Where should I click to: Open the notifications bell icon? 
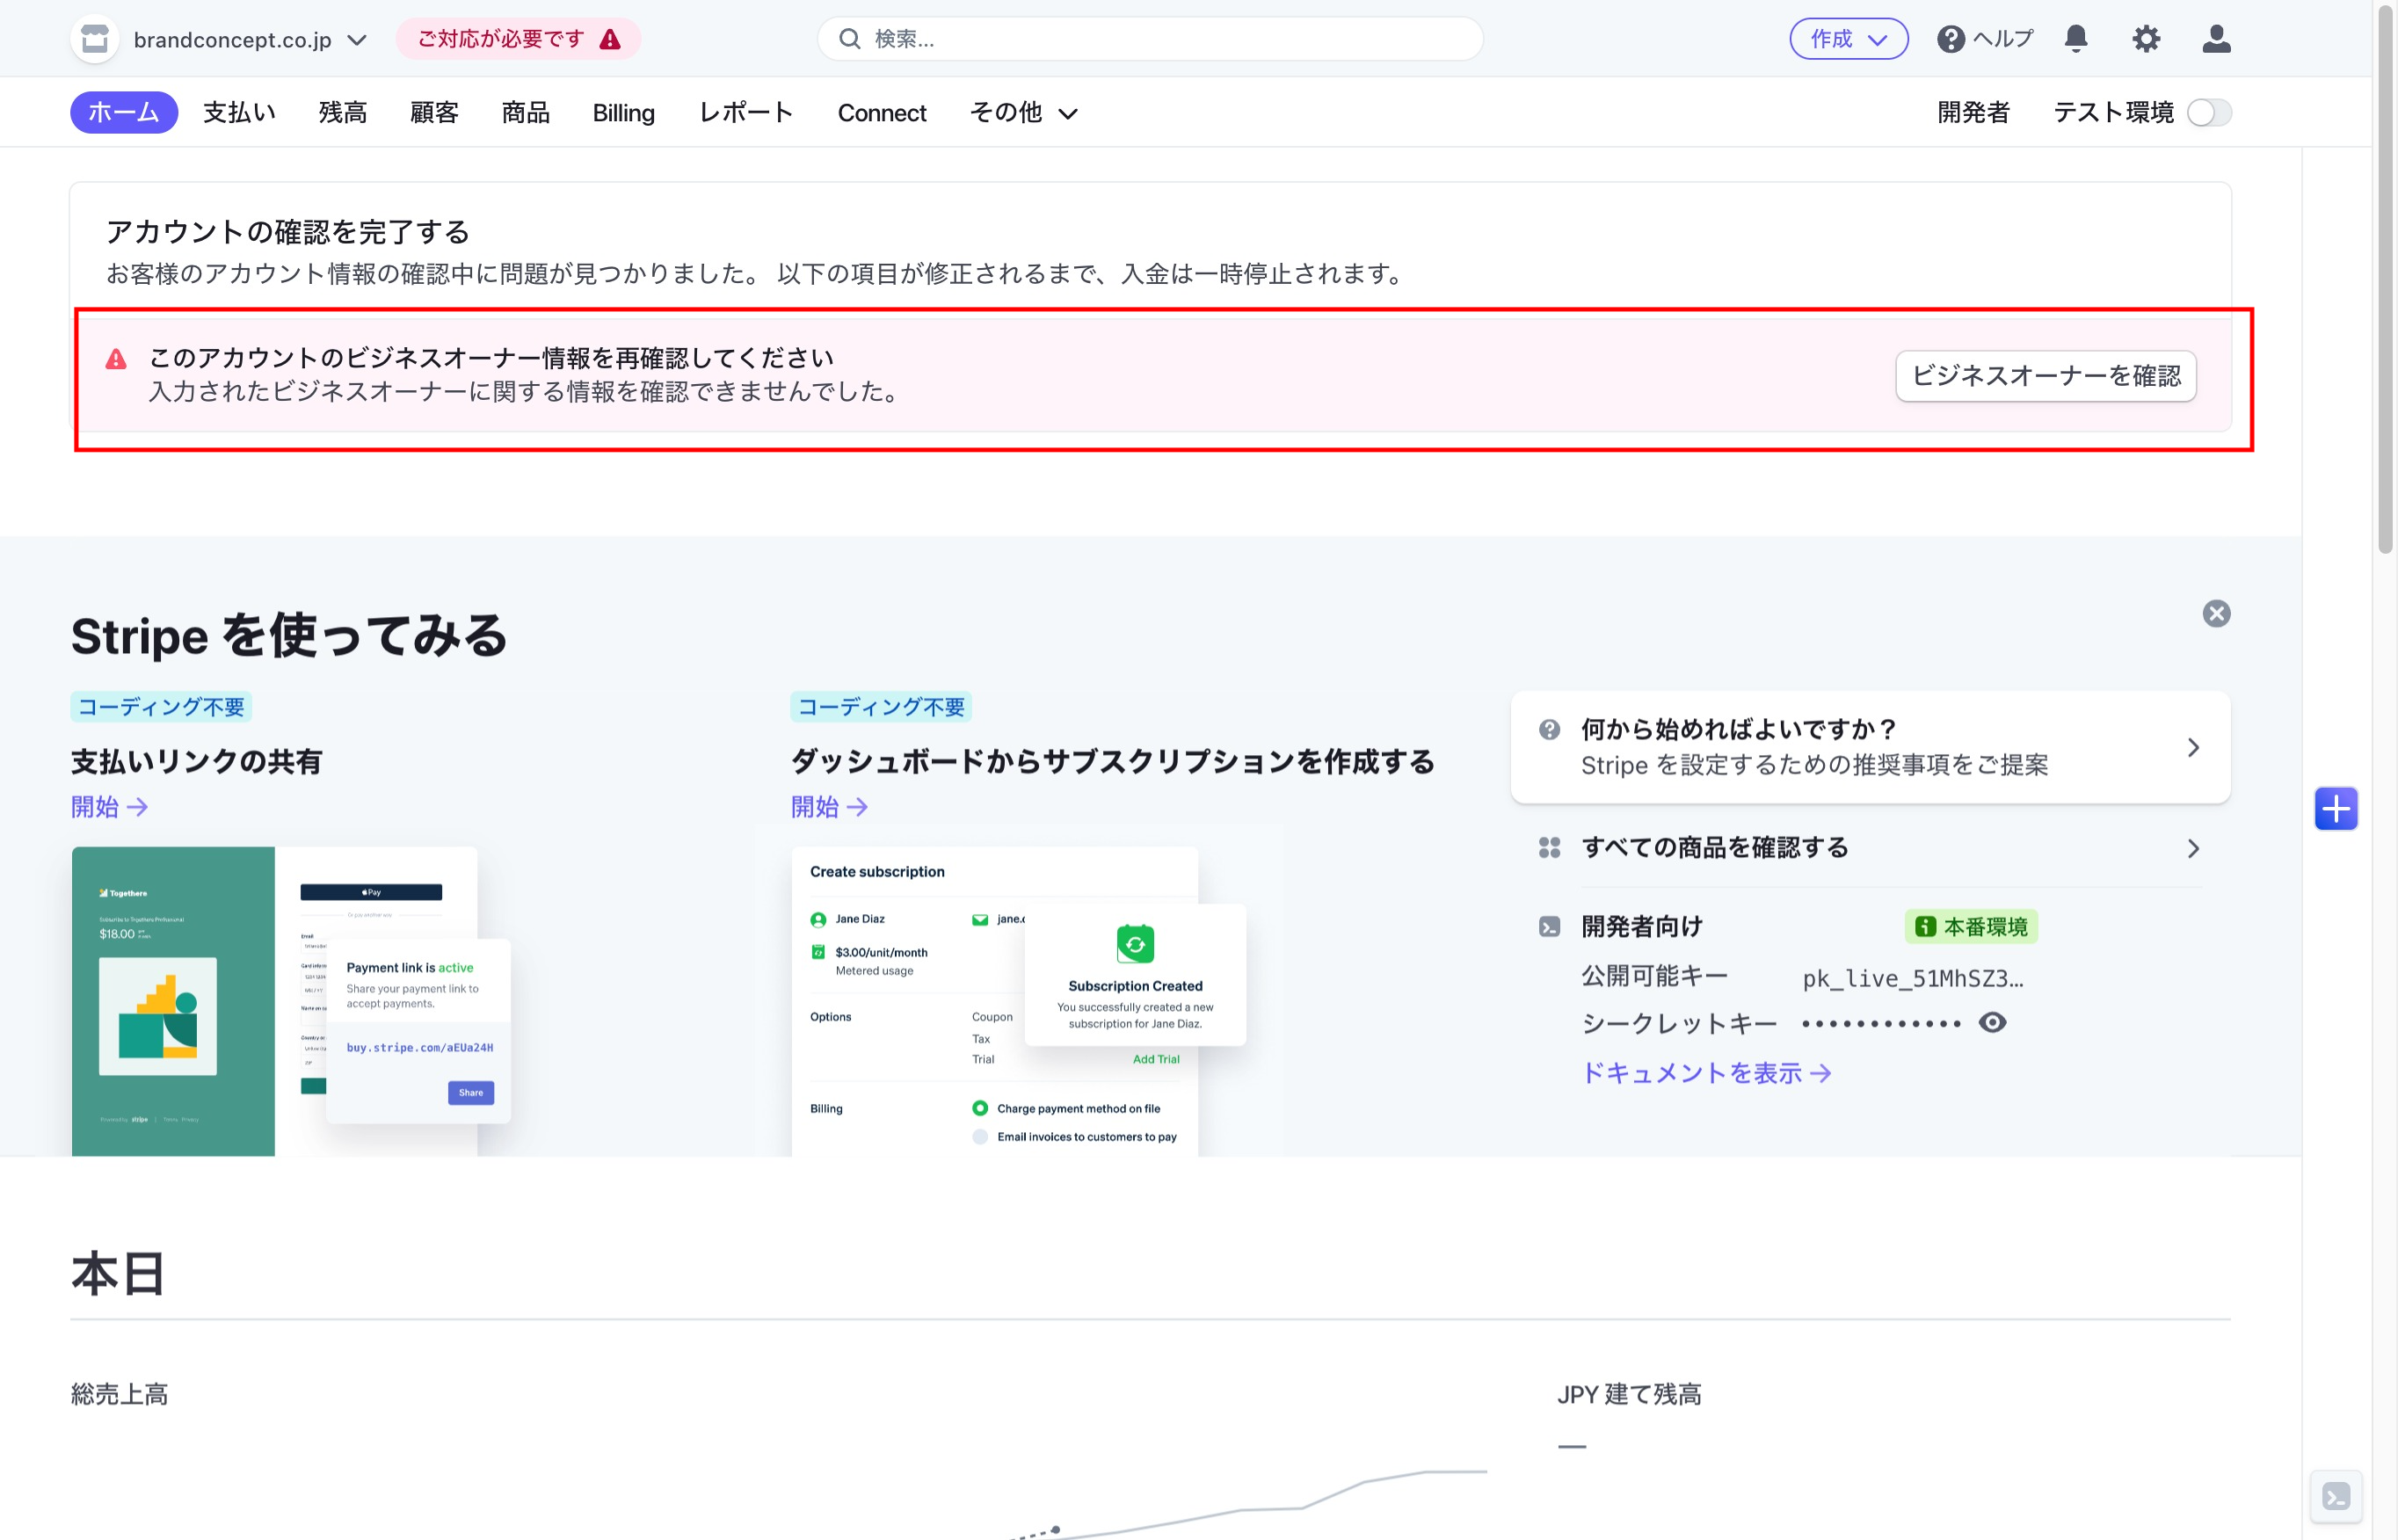point(2076,39)
